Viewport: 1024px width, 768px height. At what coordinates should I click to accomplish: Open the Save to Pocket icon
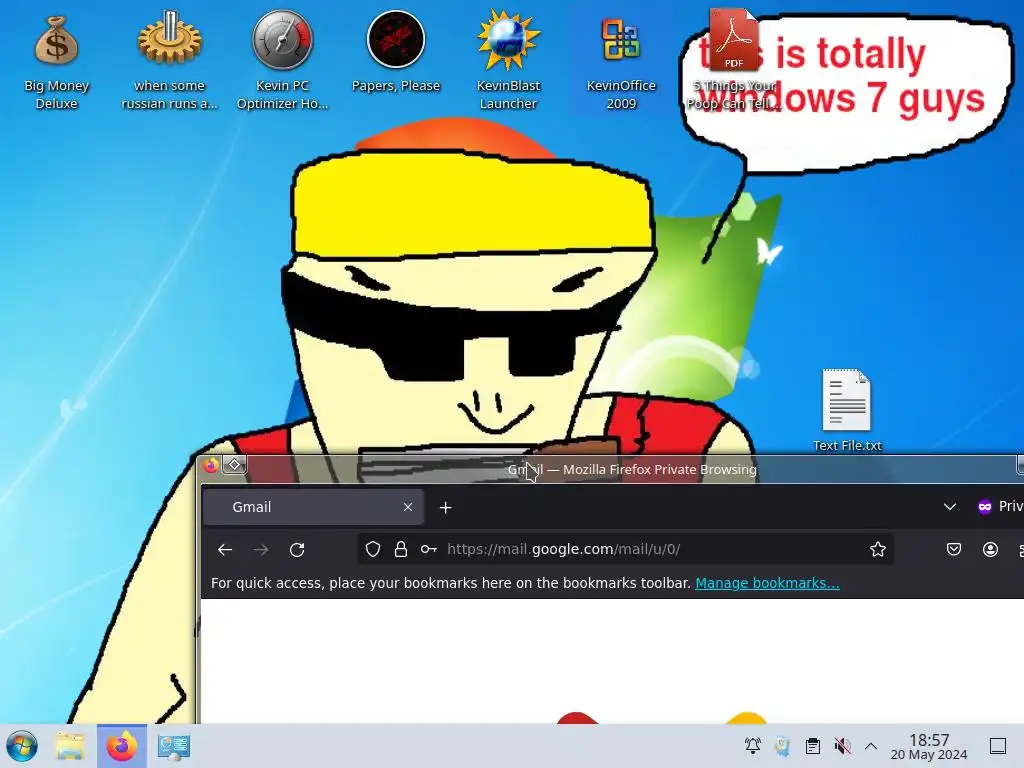(953, 549)
